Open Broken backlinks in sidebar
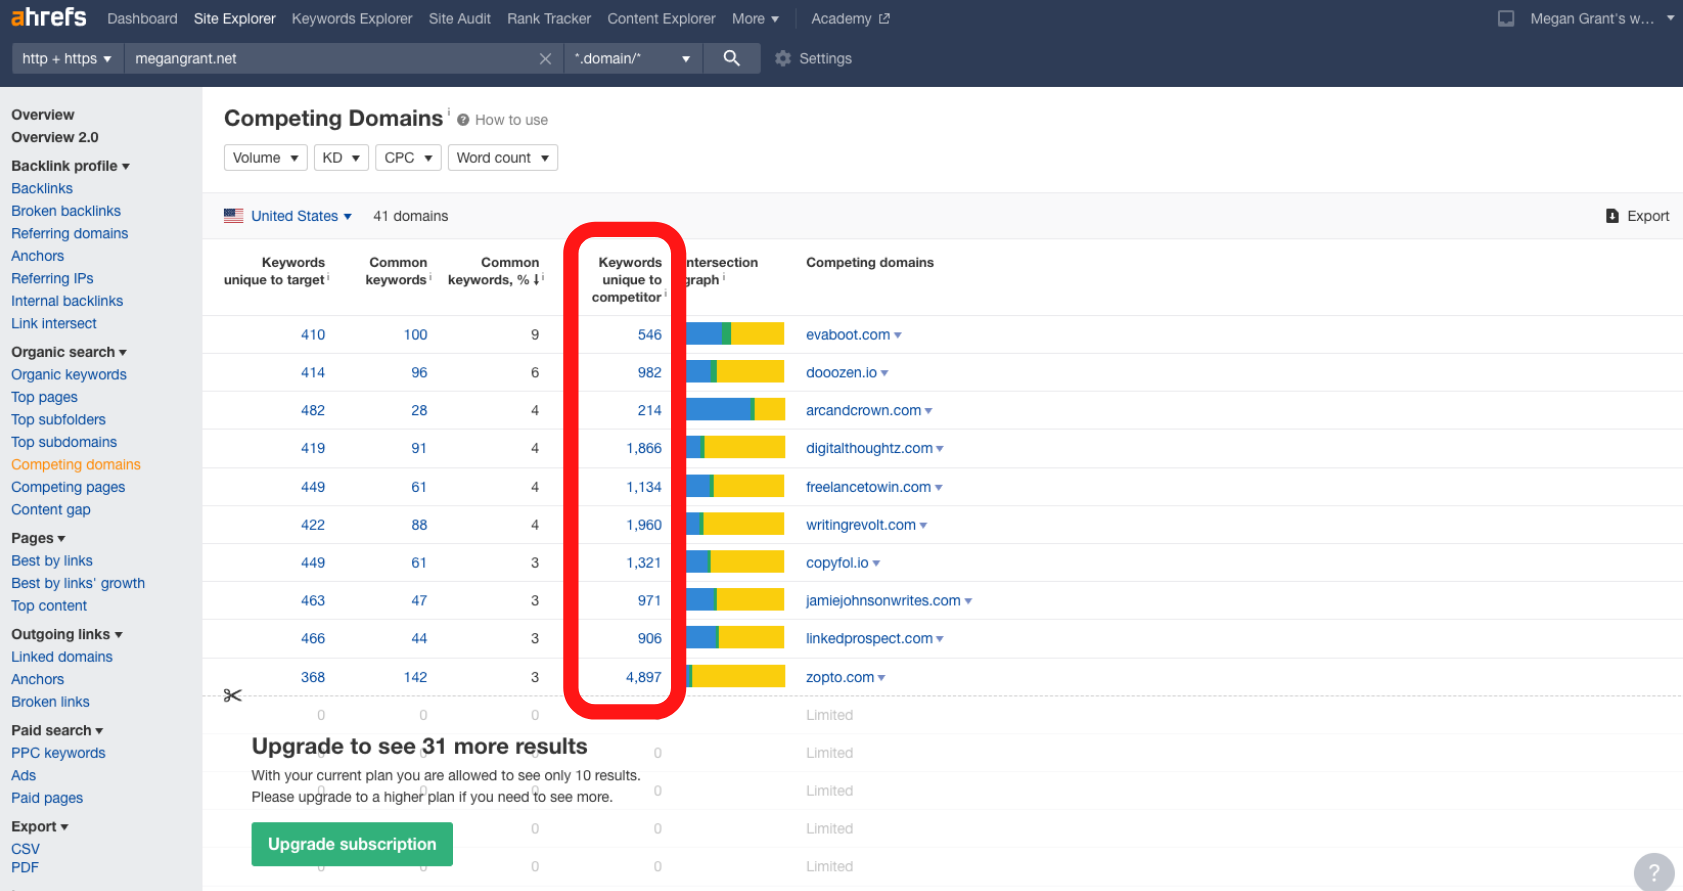This screenshot has width=1683, height=891. click(x=66, y=211)
